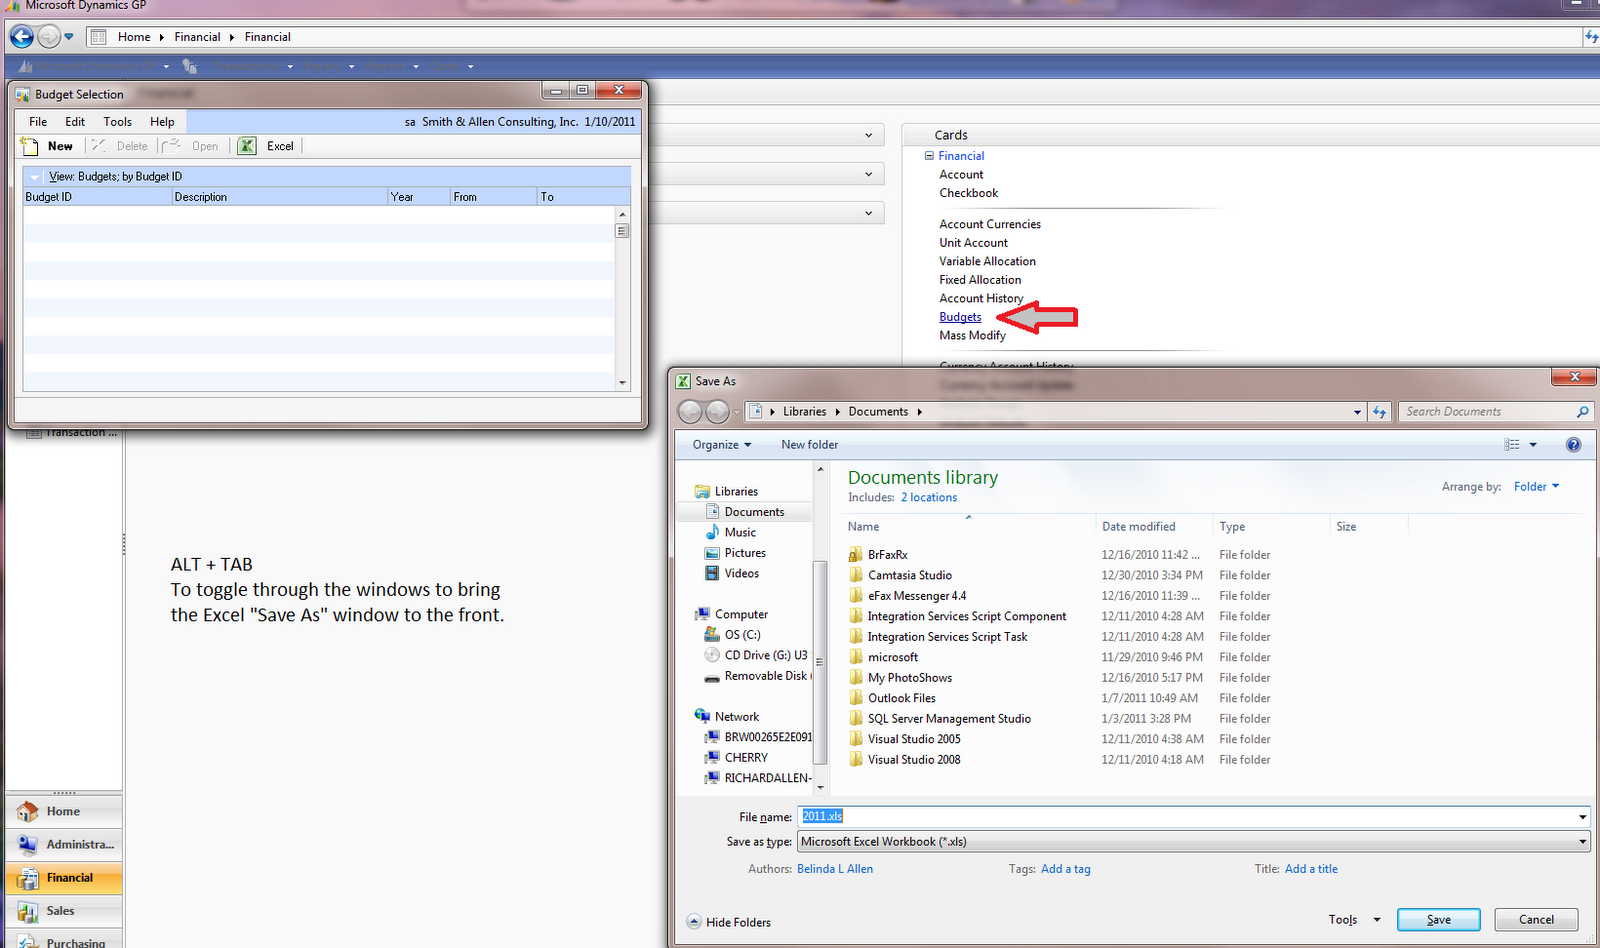
Task: Click the author Belinda L Allen
Action: coord(835,869)
